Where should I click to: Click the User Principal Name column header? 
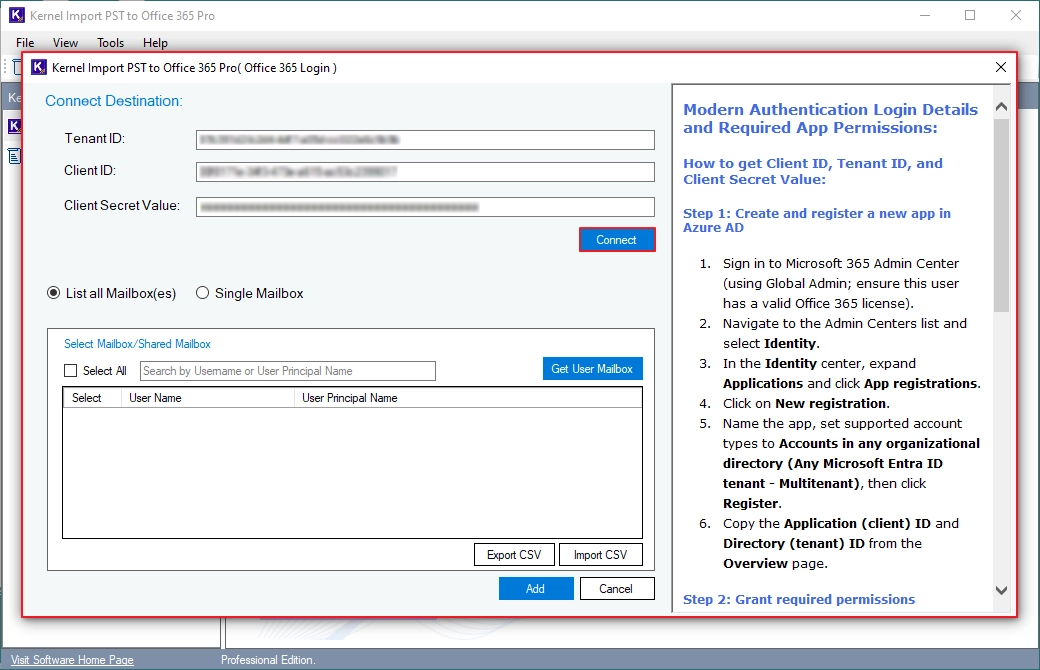pyautogui.click(x=468, y=398)
